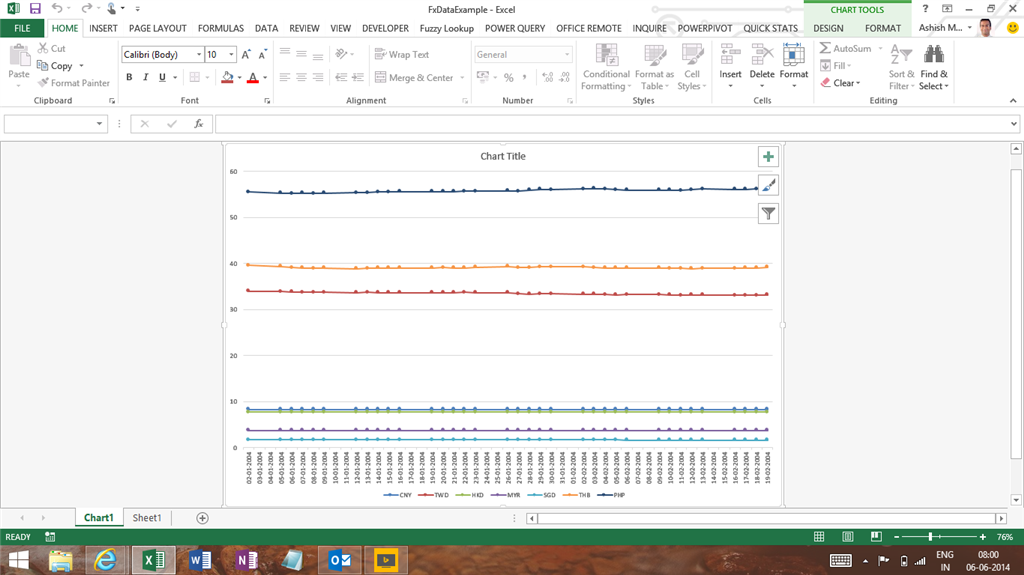Click the Insert cells icon

pyautogui.click(x=730, y=55)
